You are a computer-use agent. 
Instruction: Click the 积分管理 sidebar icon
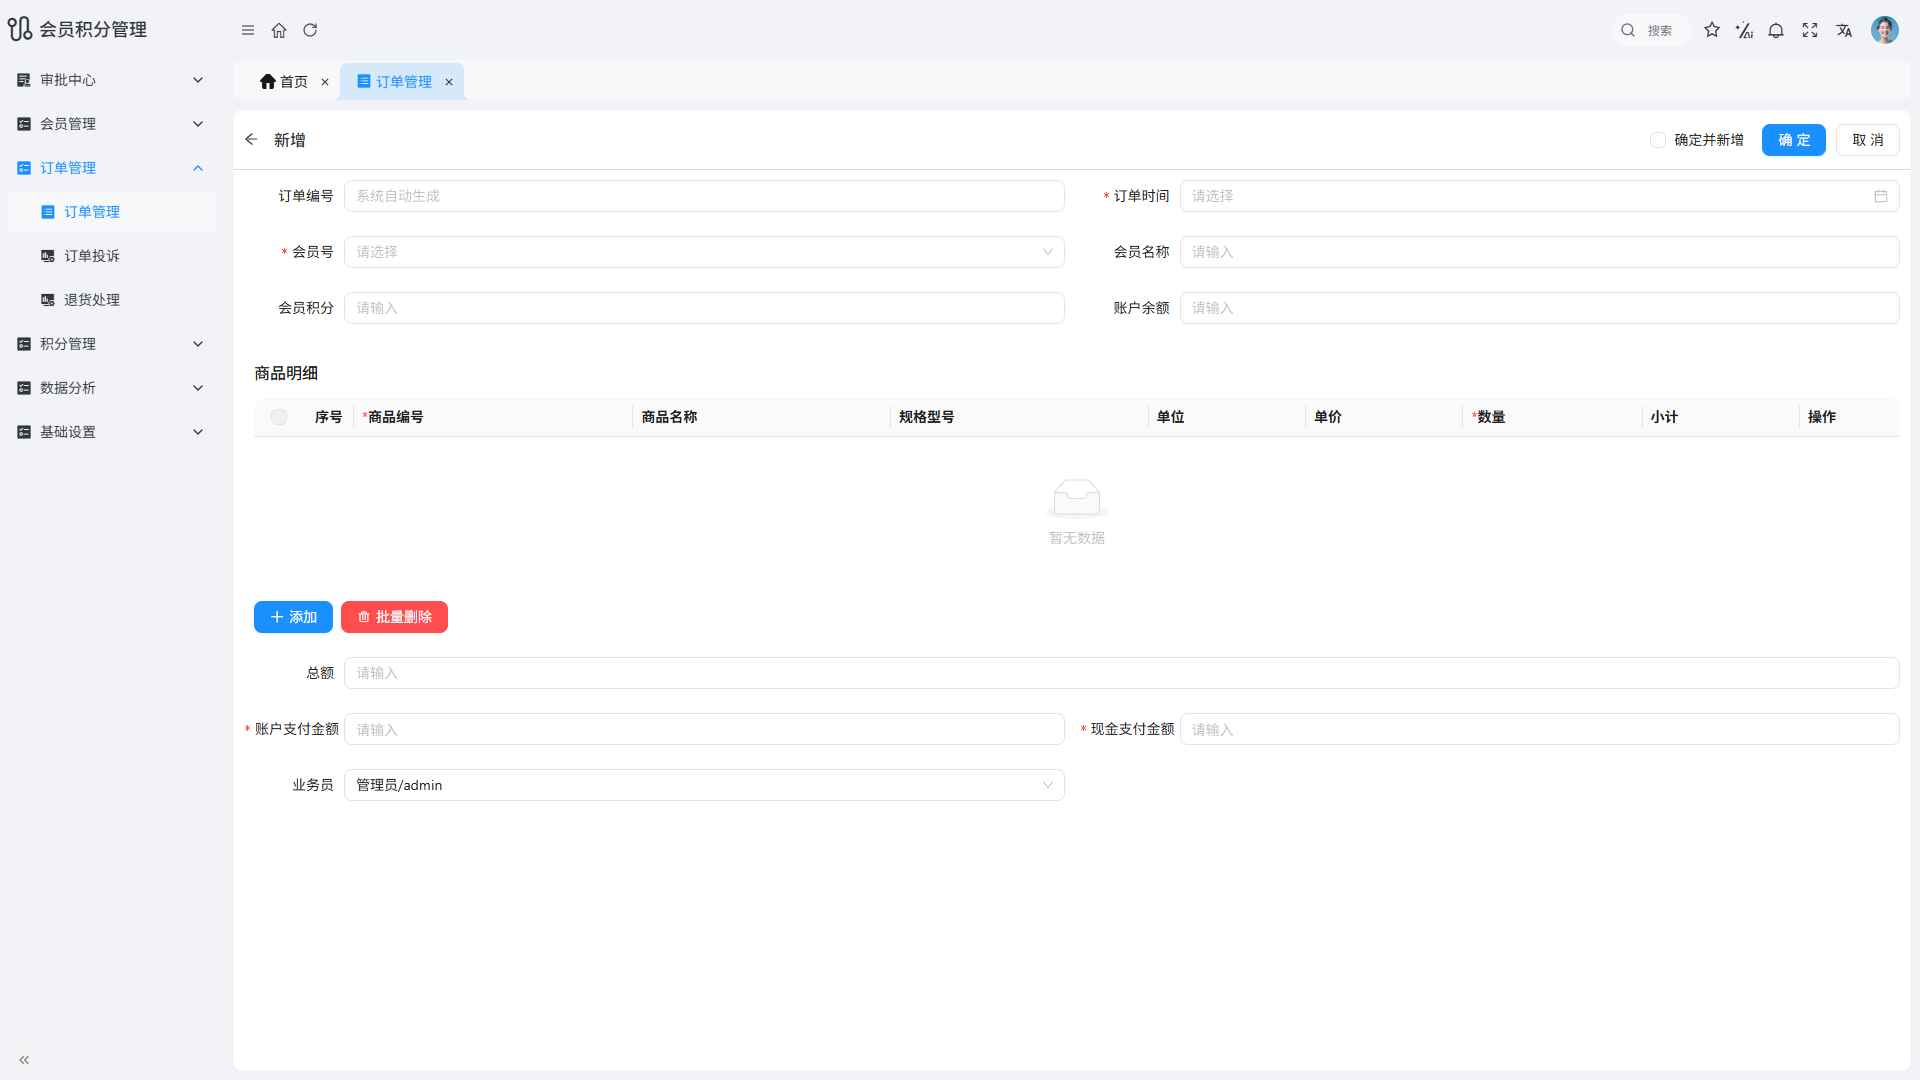pos(24,344)
